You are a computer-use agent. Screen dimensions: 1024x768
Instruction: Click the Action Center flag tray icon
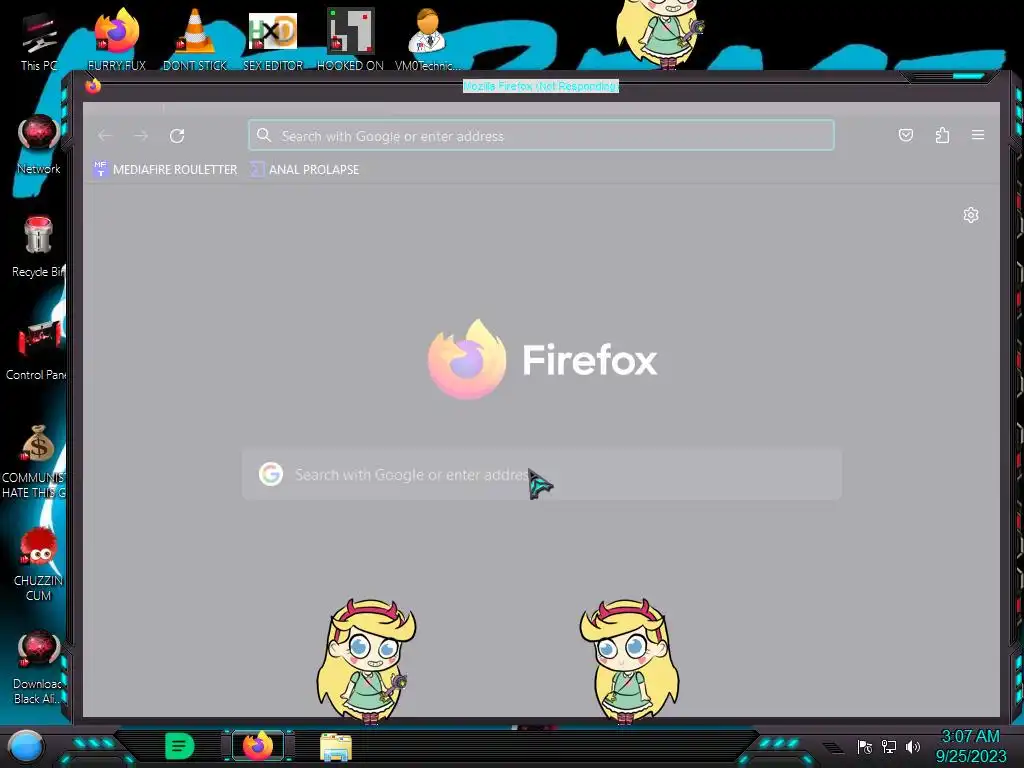point(865,746)
